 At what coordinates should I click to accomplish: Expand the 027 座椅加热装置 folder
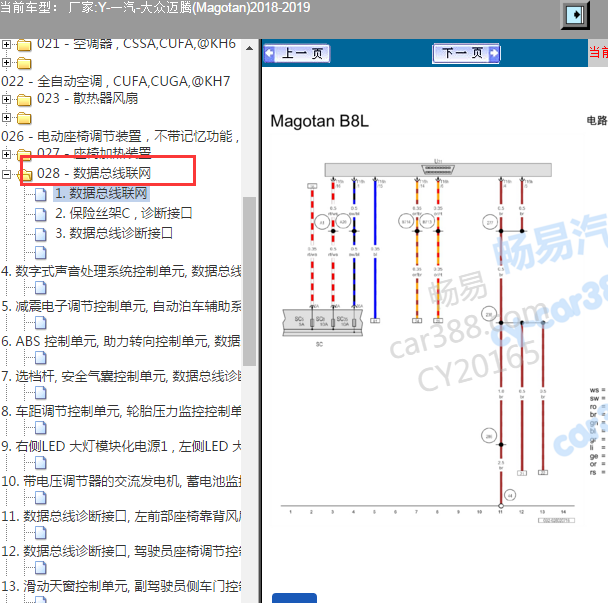(x=6, y=154)
